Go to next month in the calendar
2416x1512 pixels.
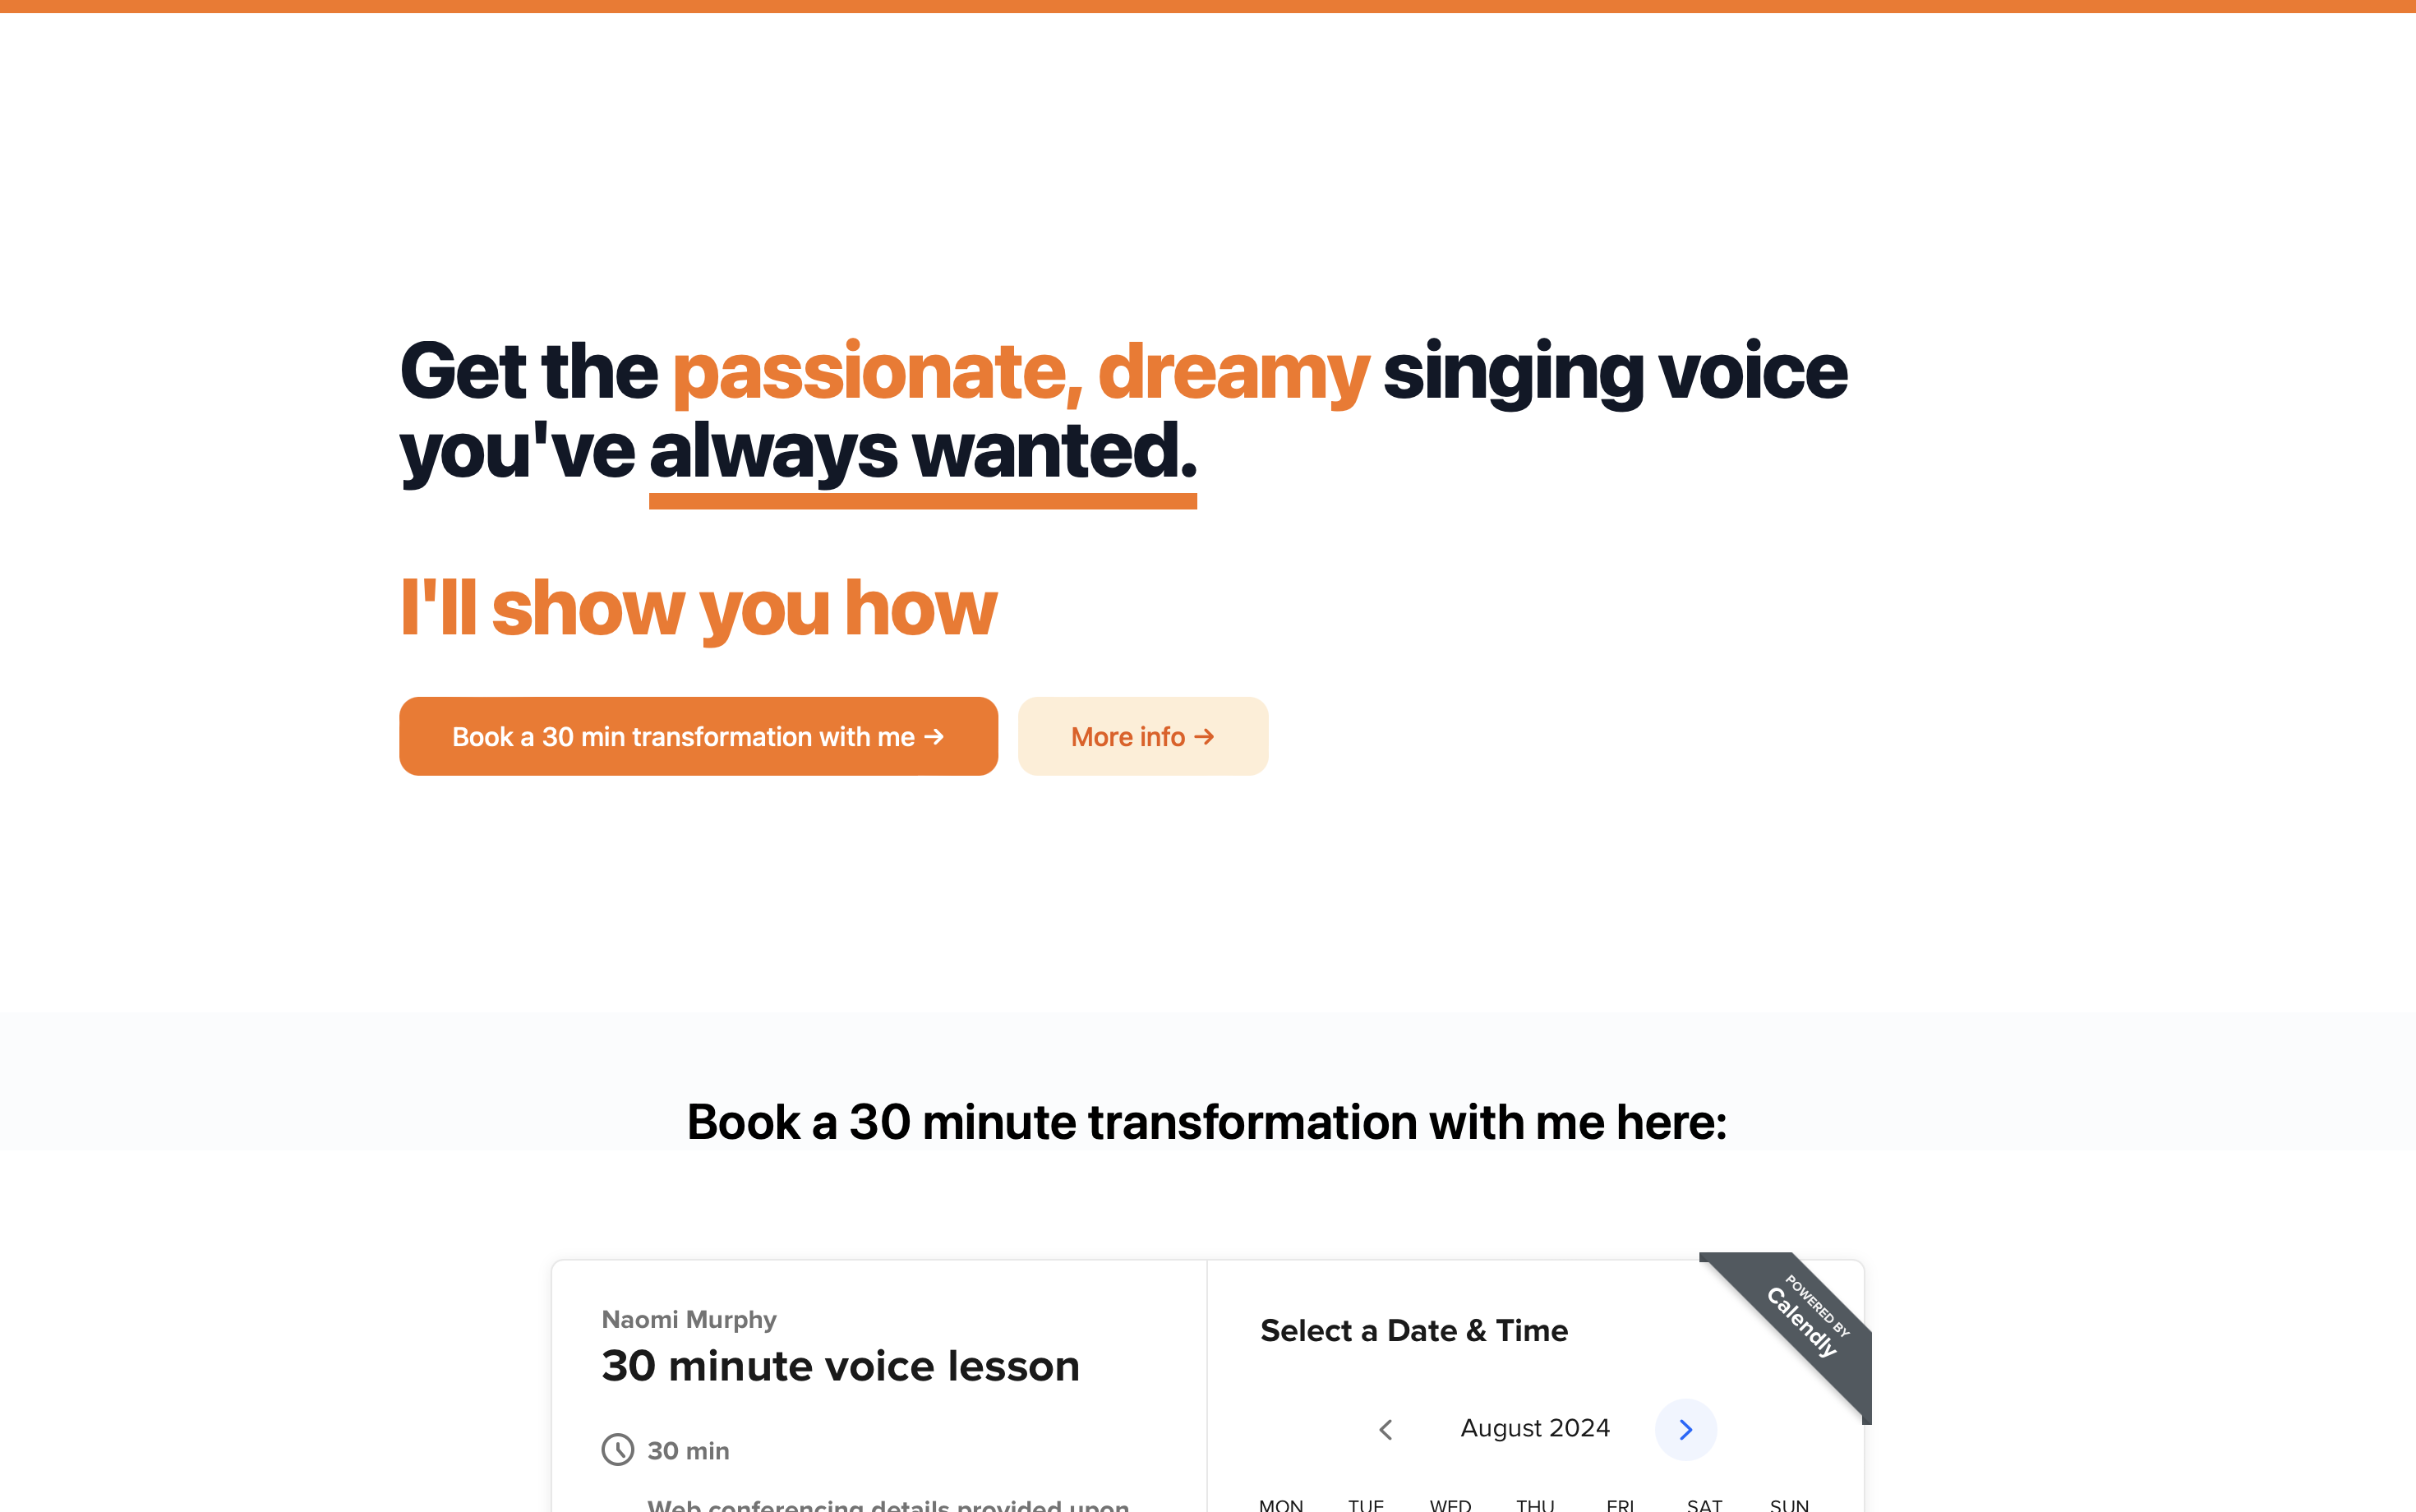click(1685, 1429)
